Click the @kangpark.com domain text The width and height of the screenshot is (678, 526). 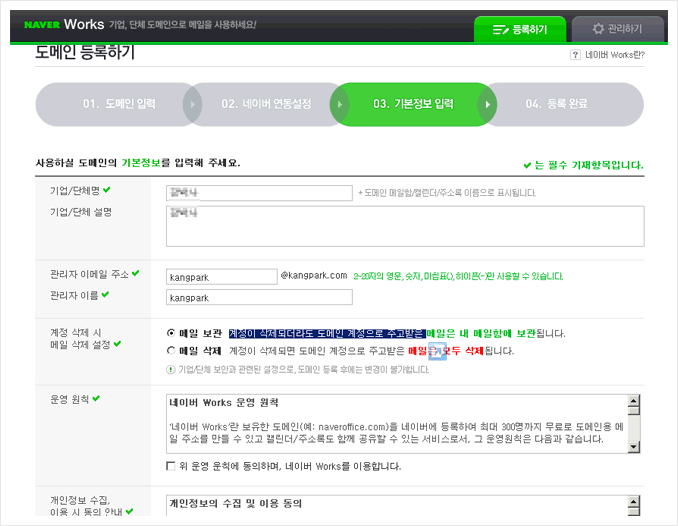coord(314,276)
